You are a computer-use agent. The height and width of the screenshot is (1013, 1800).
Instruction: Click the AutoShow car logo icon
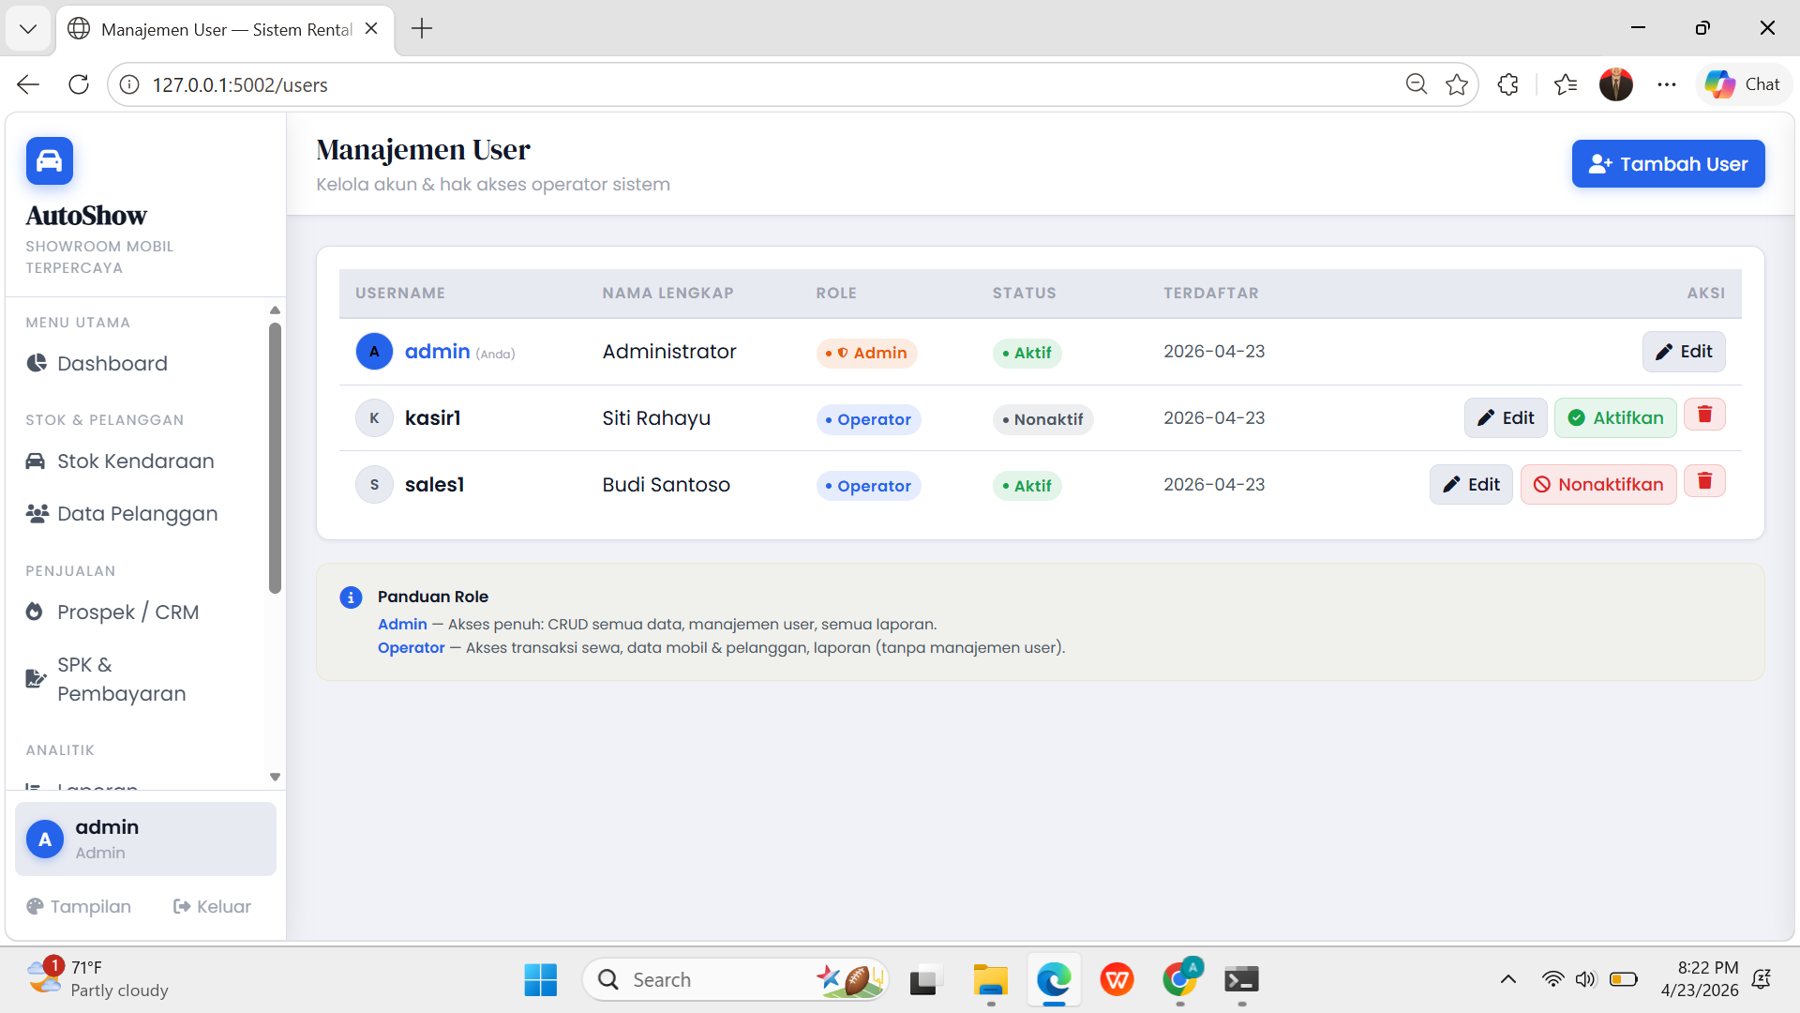tap(49, 161)
